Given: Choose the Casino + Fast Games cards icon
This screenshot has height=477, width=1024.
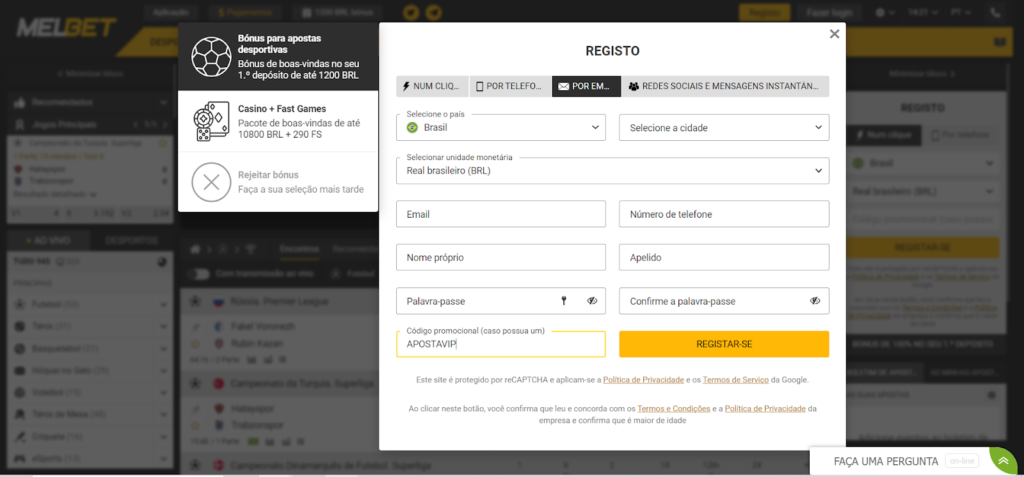Looking at the screenshot, I should pos(212,122).
